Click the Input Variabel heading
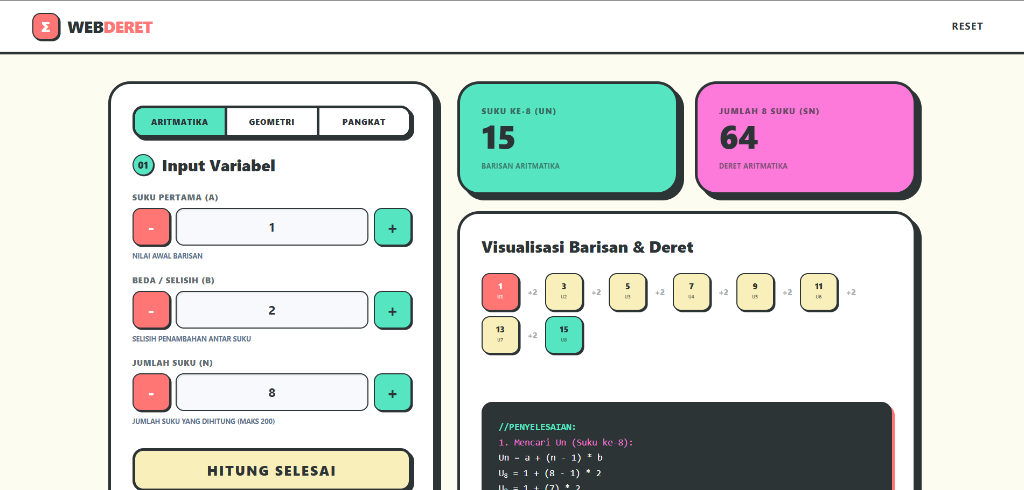The width and height of the screenshot is (1024, 490). [218, 166]
